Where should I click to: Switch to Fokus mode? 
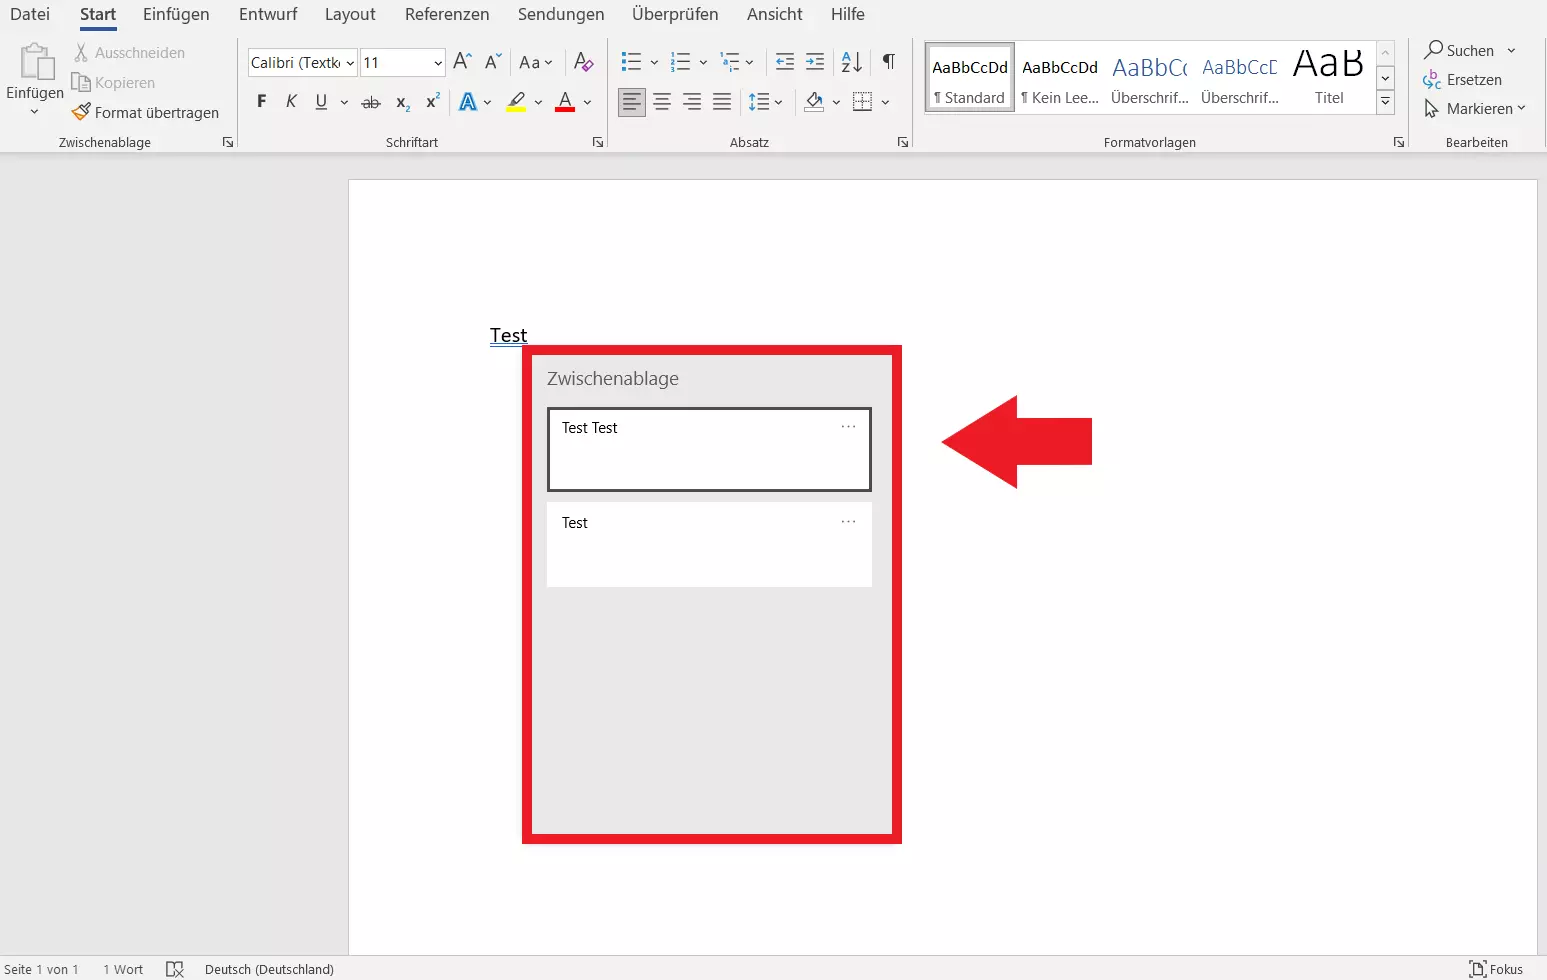click(x=1496, y=969)
